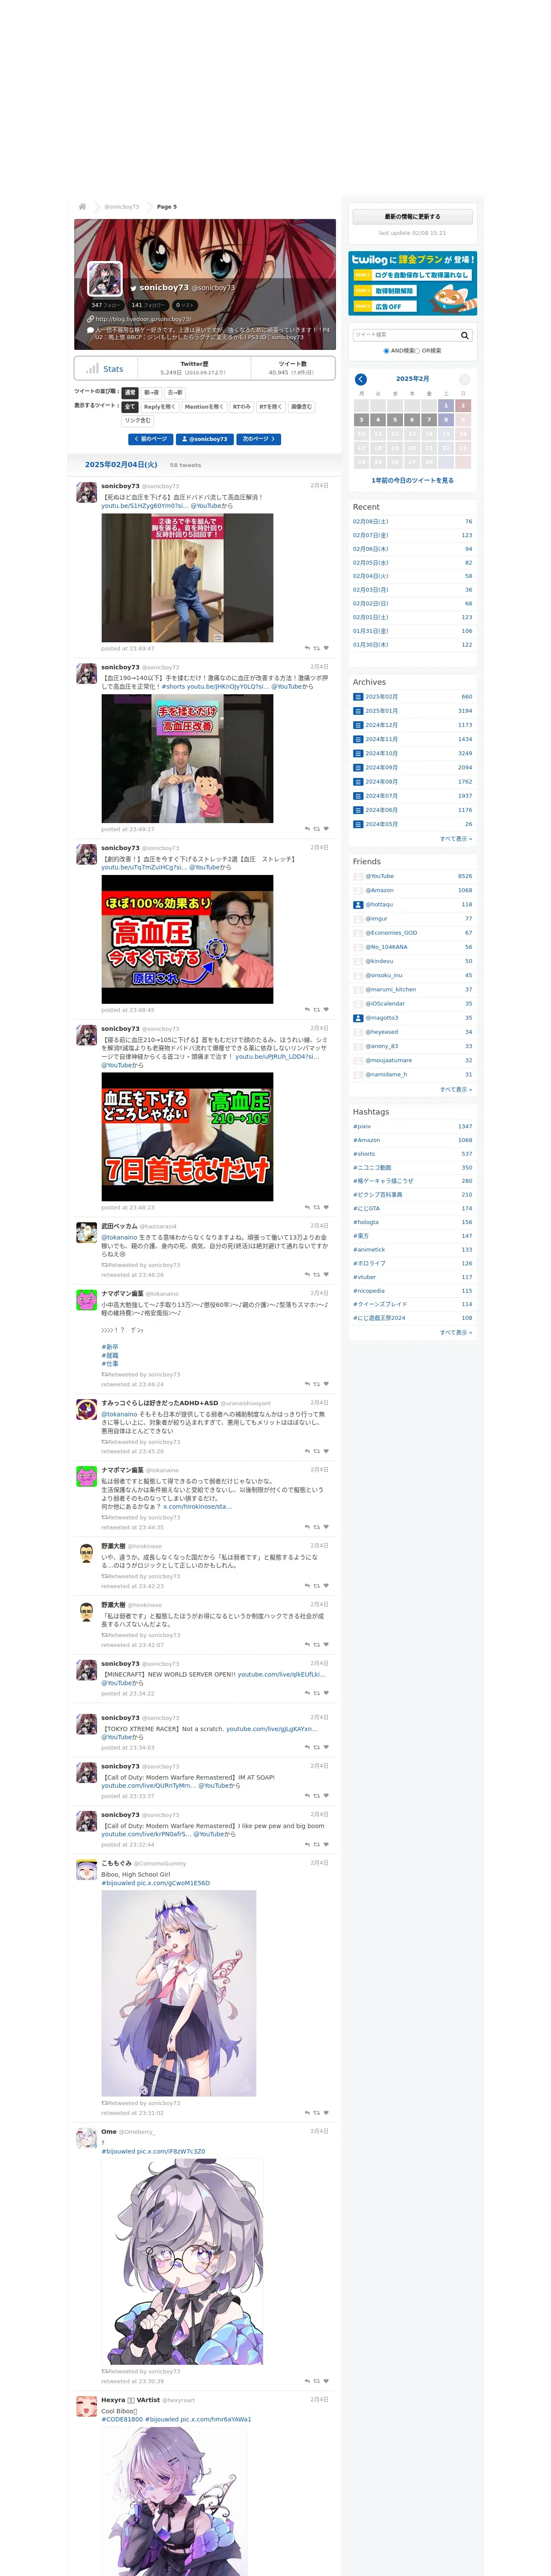551x2576 pixels.
Task: Open list icon for 2024年12月 archive
Action: [358, 725]
